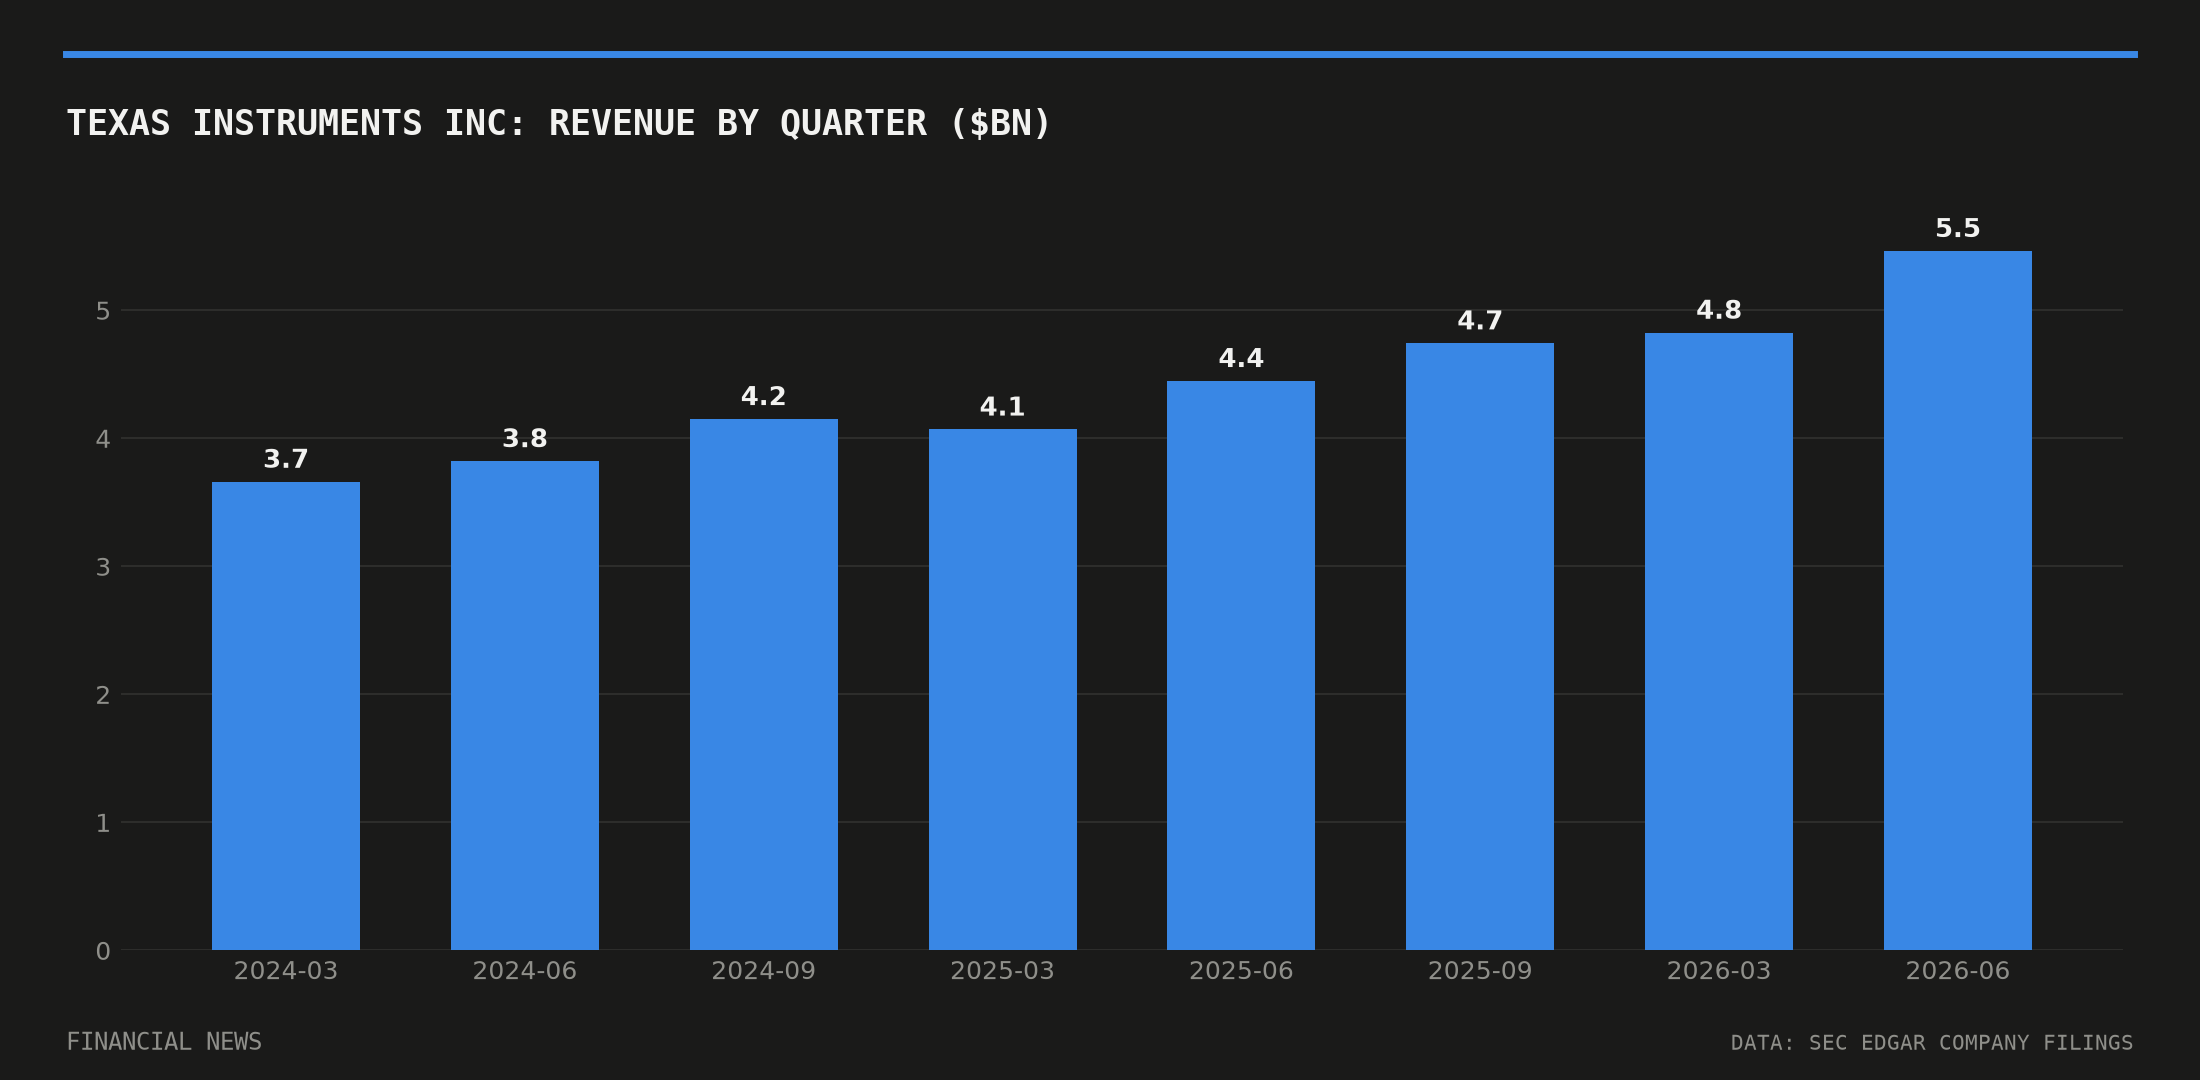Image resolution: width=2200 pixels, height=1080 pixels.
Task: Click the 2026-06 x-axis label
Action: click(1958, 971)
